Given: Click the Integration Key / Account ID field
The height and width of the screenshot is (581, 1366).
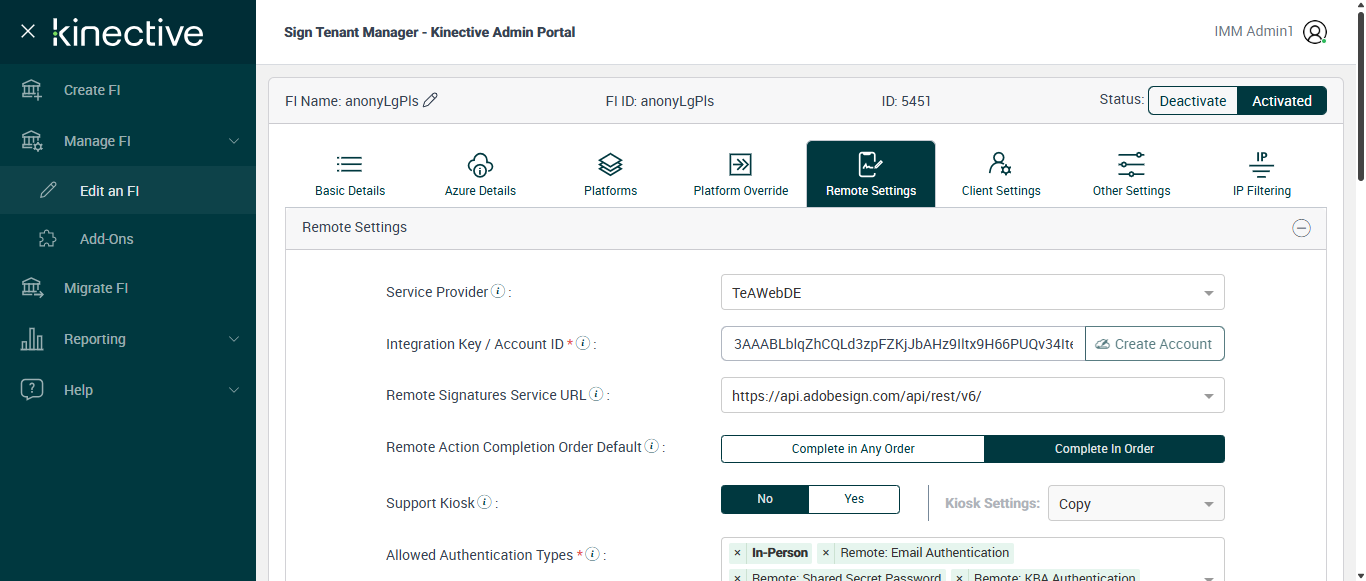Looking at the screenshot, I should click(x=902, y=344).
